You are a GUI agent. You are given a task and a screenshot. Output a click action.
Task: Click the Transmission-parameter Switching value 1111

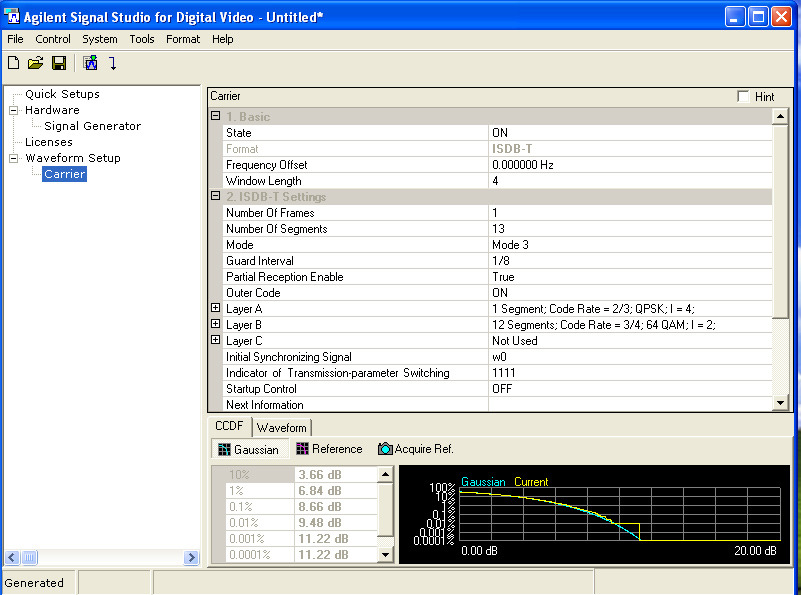tap(630, 373)
